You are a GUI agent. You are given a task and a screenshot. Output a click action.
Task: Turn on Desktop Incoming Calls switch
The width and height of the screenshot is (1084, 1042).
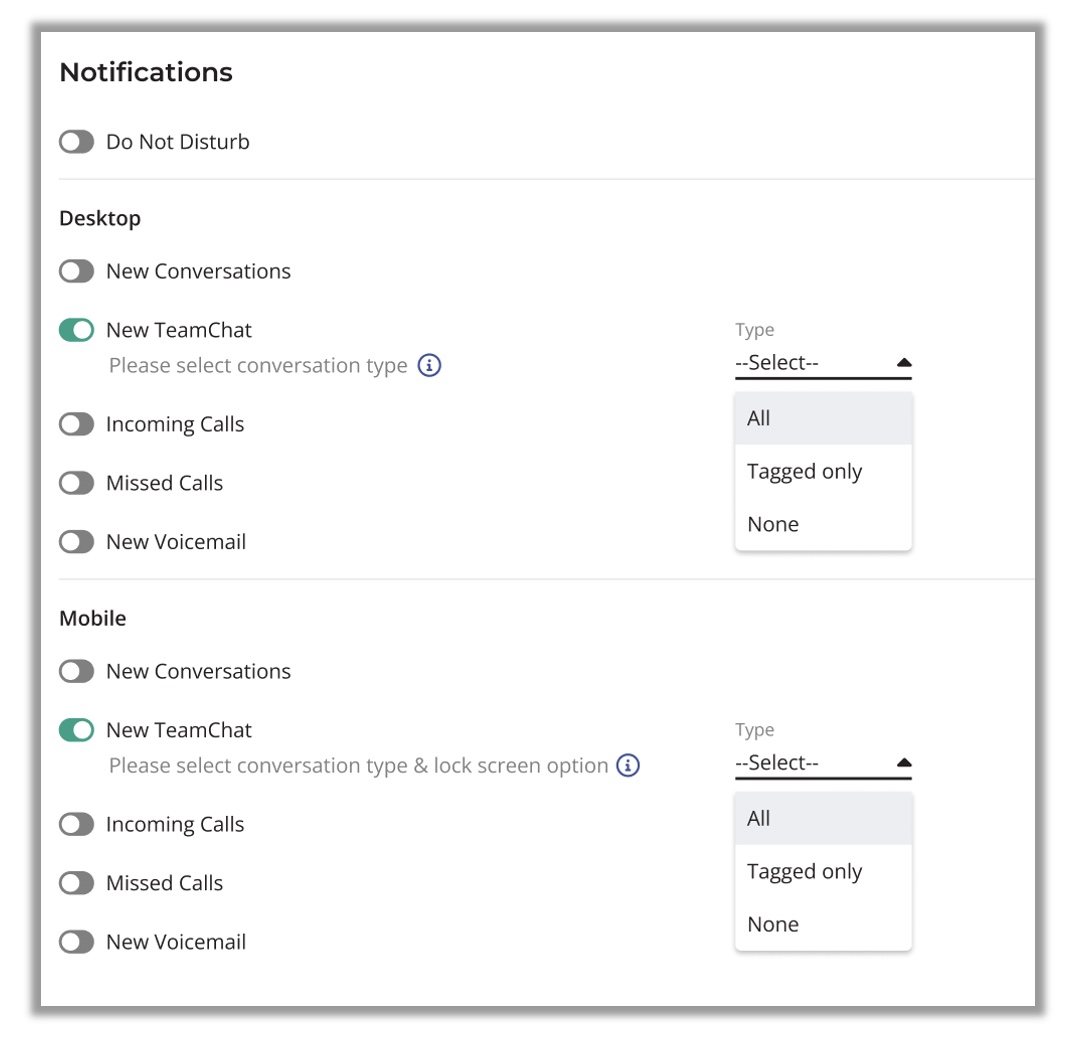pos(77,424)
